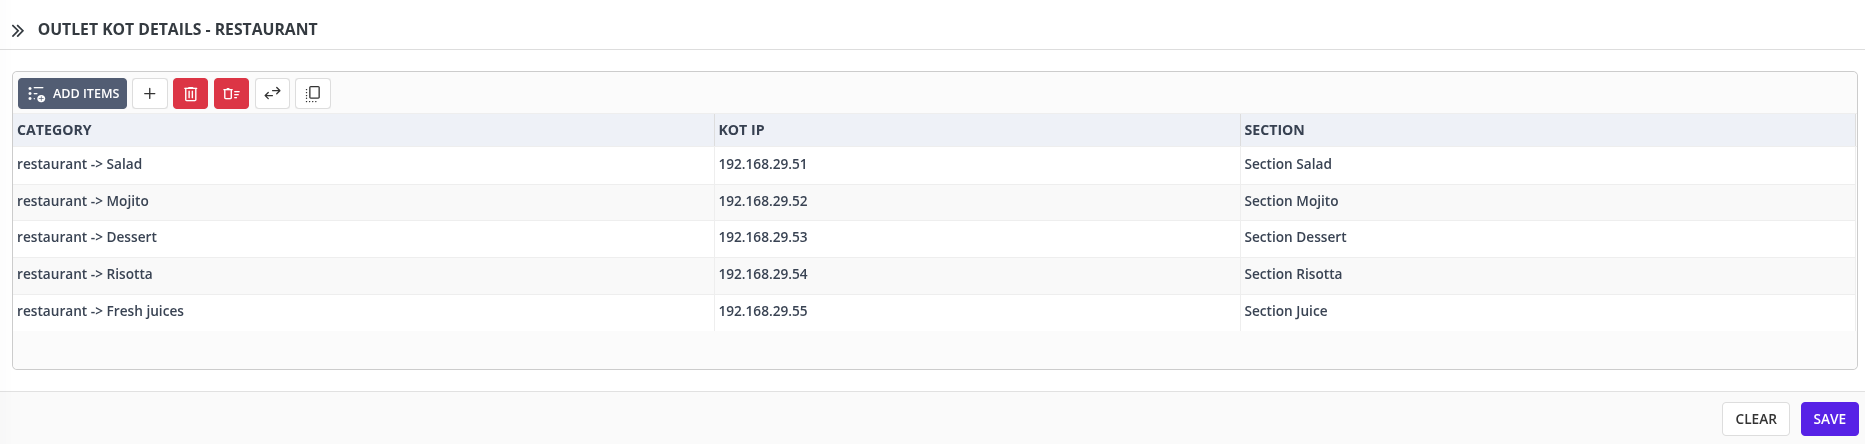Click the Section Juice cell

pyautogui.click(x=1286, y=311)
